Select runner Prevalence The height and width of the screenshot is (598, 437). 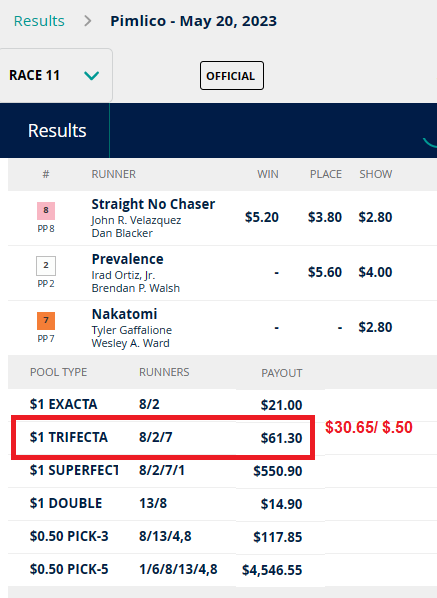coord(127,259)
